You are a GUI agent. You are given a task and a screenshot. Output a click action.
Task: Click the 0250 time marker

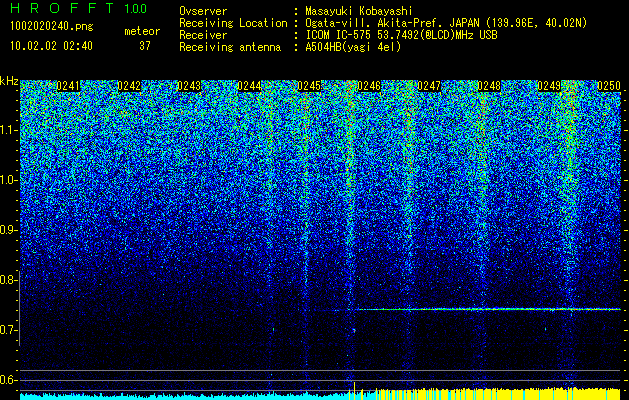[x=609, y=86]
